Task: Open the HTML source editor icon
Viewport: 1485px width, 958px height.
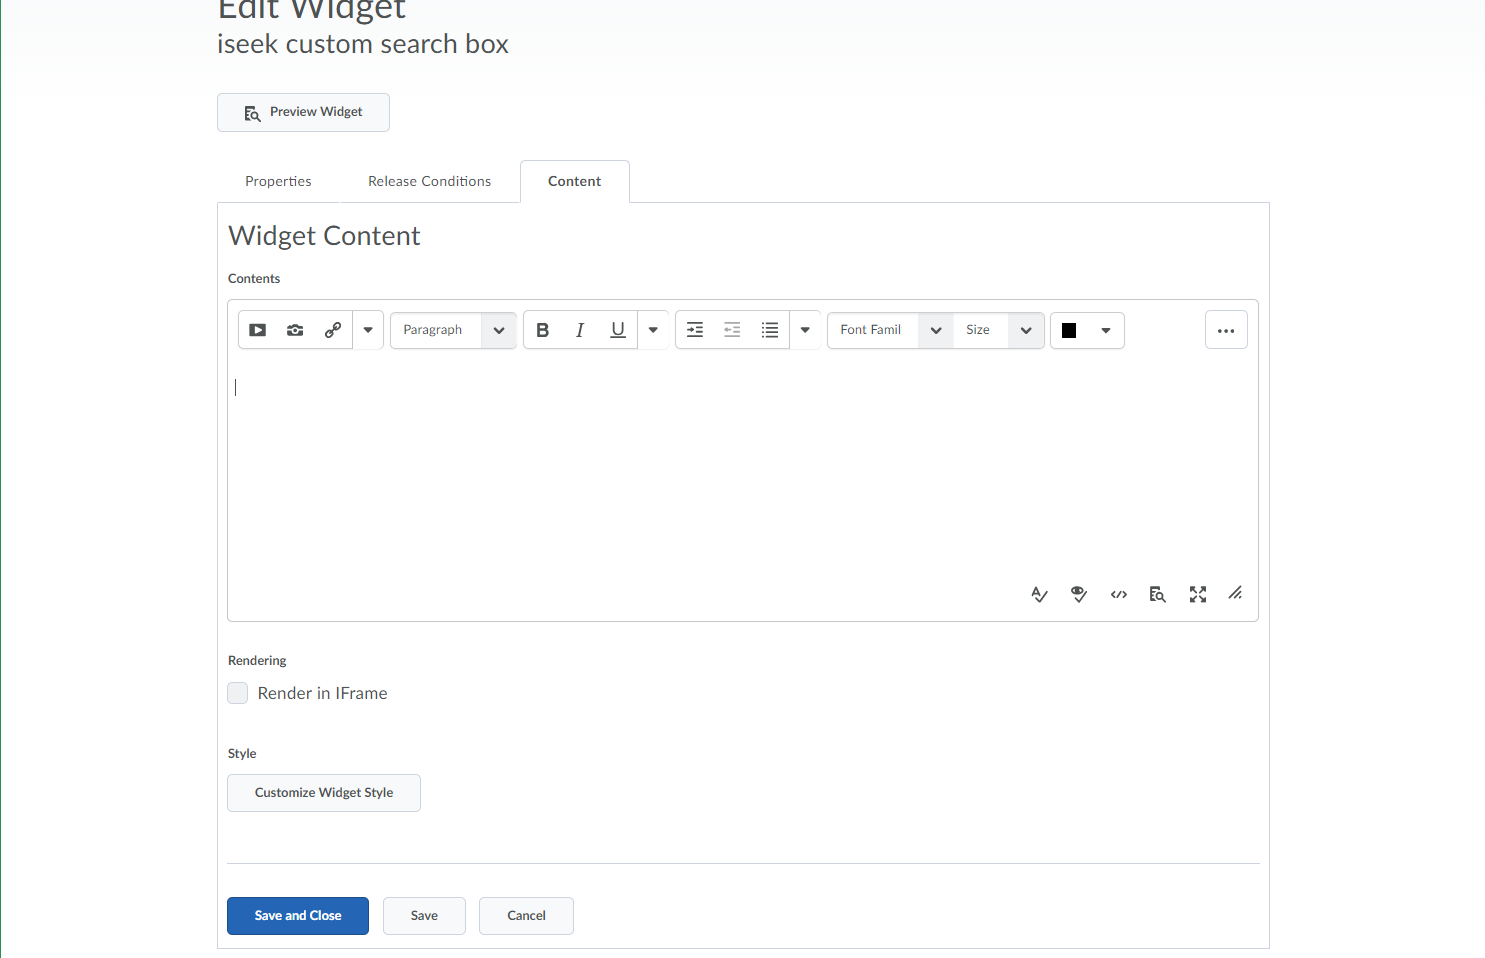Action: (x=1119, y=595)
